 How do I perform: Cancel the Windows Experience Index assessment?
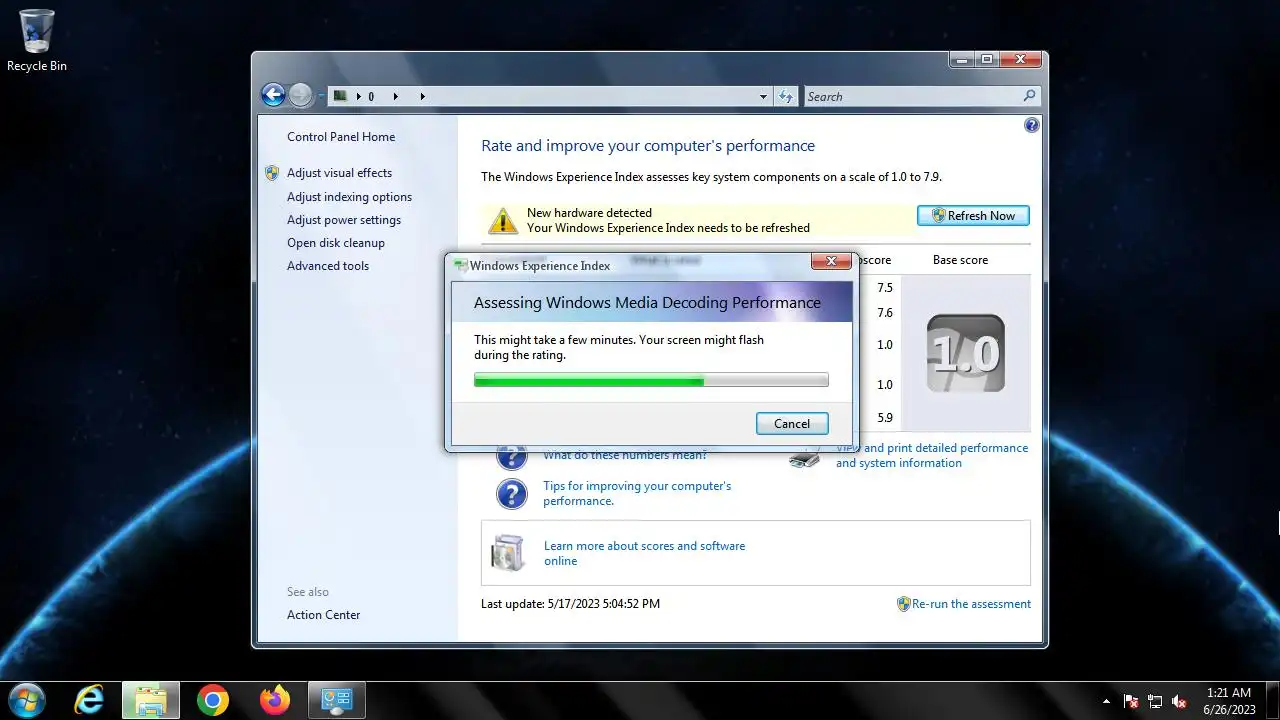[x=792, y=424]
